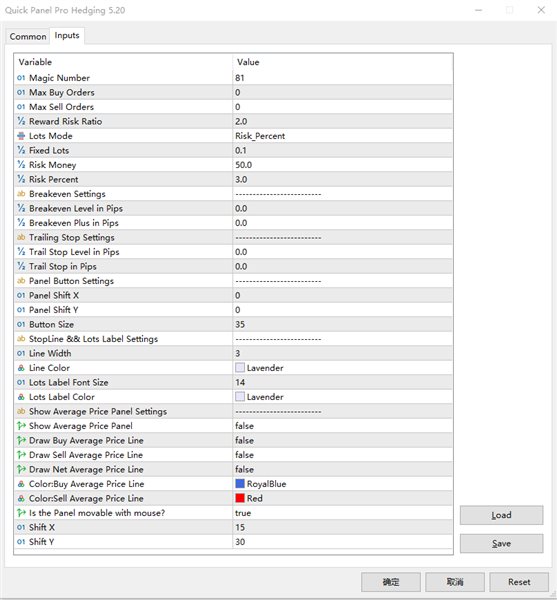Click the bool icon beside Show Average Price Panel
557x600 pixels.
21,426
